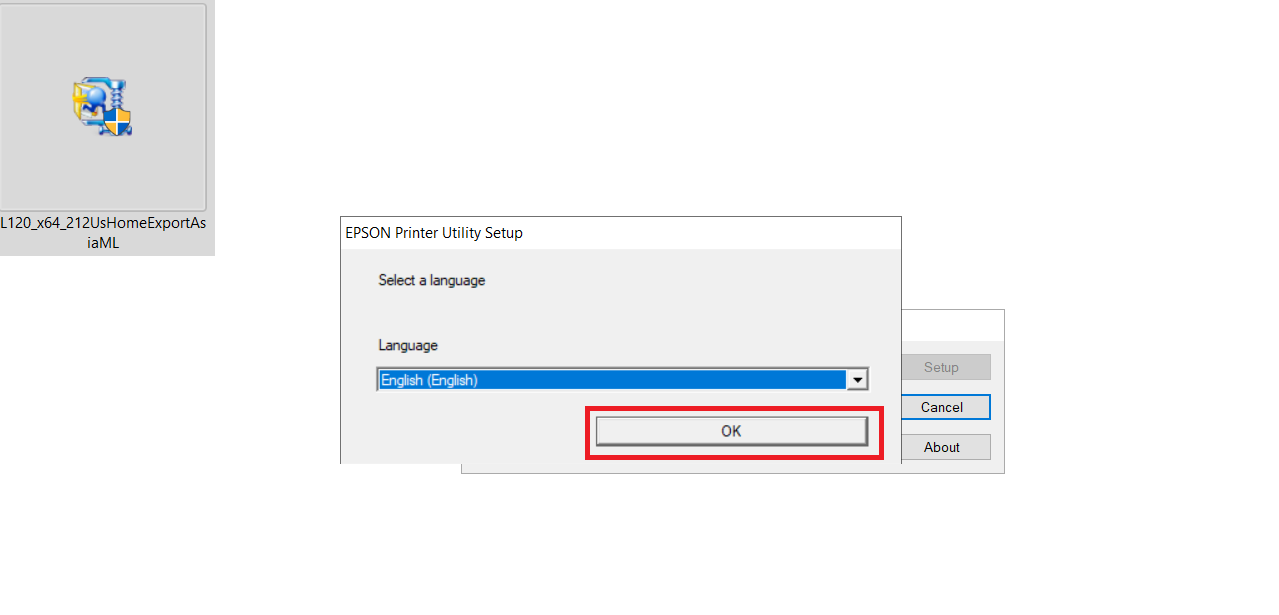The height and width of the screenshot is (615, 1279).
Task: Click the highlighted English (English) text
Action: coord(430,380)
